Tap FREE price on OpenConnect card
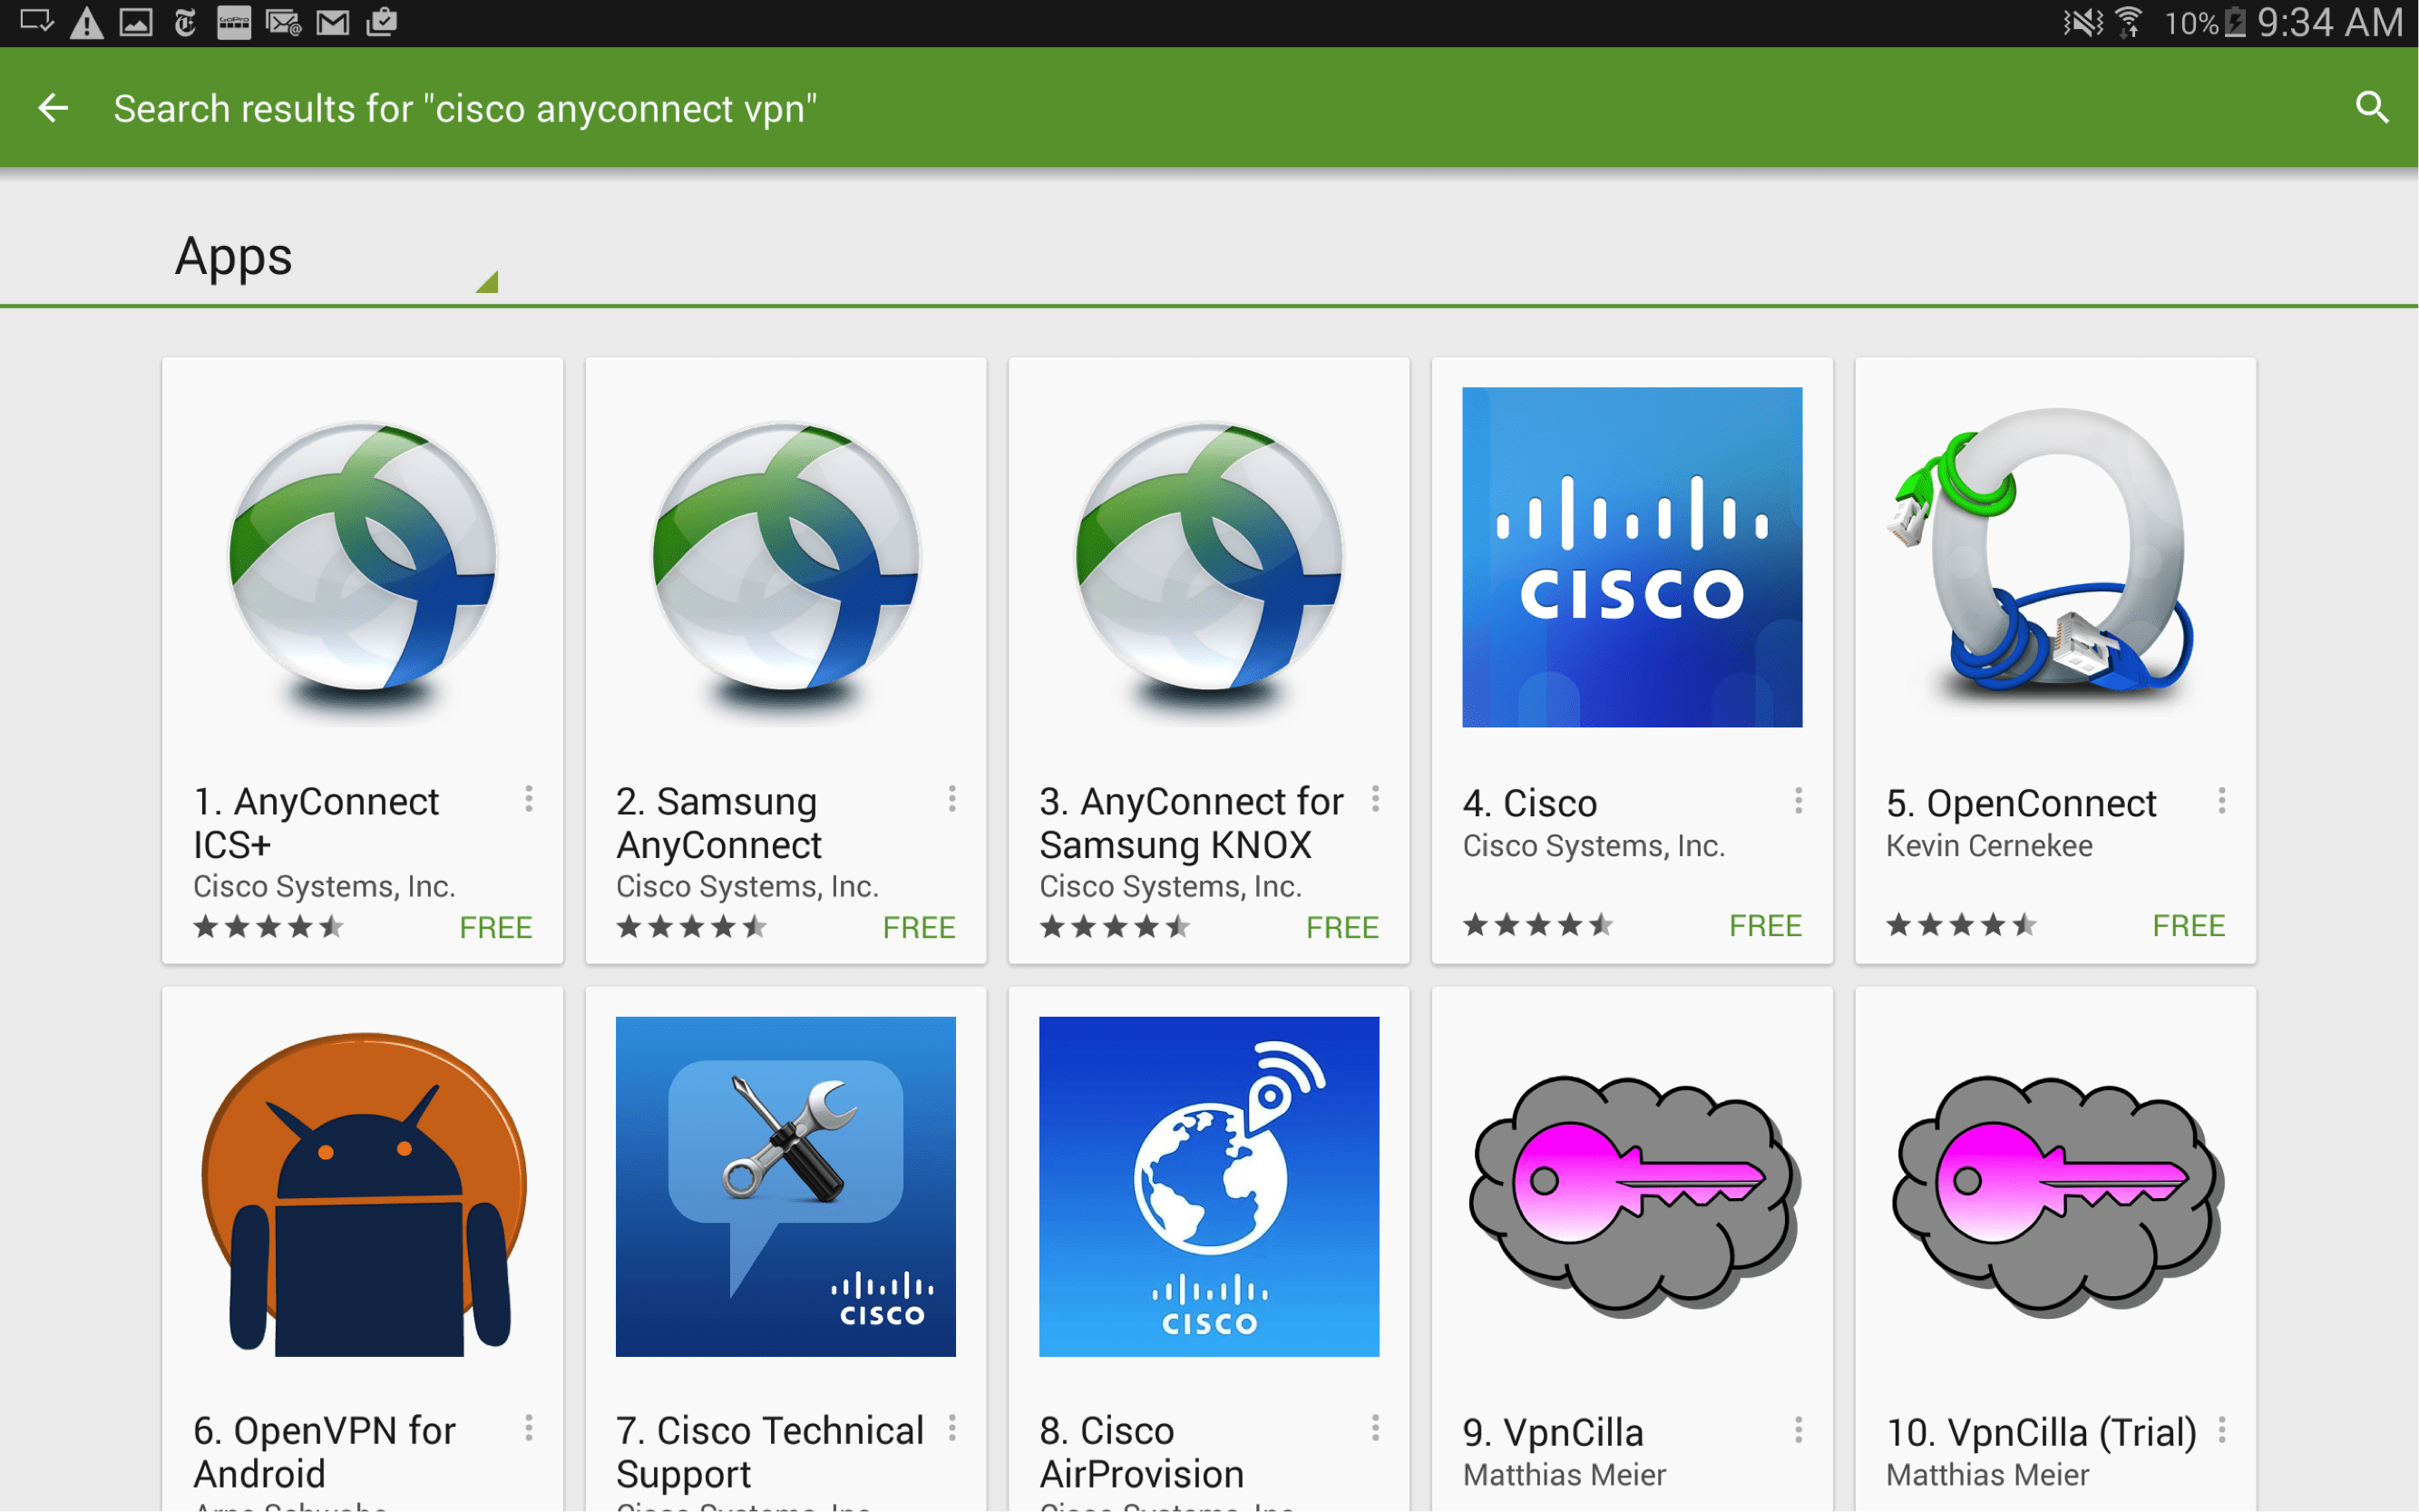The height and width of the screenshot is (1512, 2419). (x=2188, y=926)
